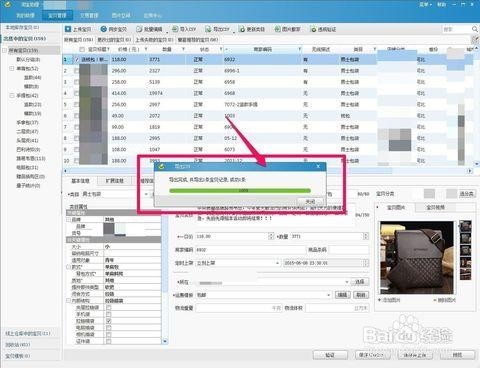The width and height of the screenshot is (480, 368).
Task: Select the third small product thumbnail beside main image
Action: pyautogui.click(x=465, y=250)
